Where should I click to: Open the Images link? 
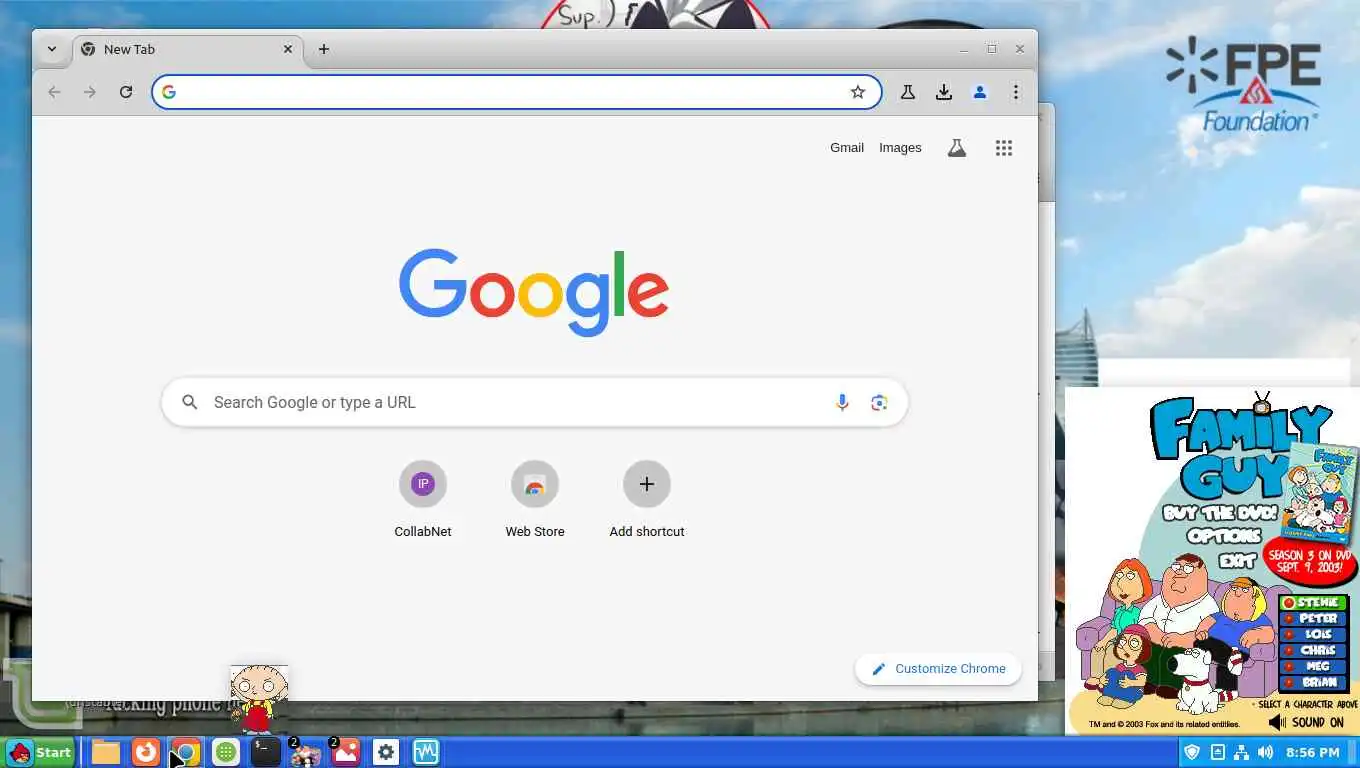[x=900, y=148]
